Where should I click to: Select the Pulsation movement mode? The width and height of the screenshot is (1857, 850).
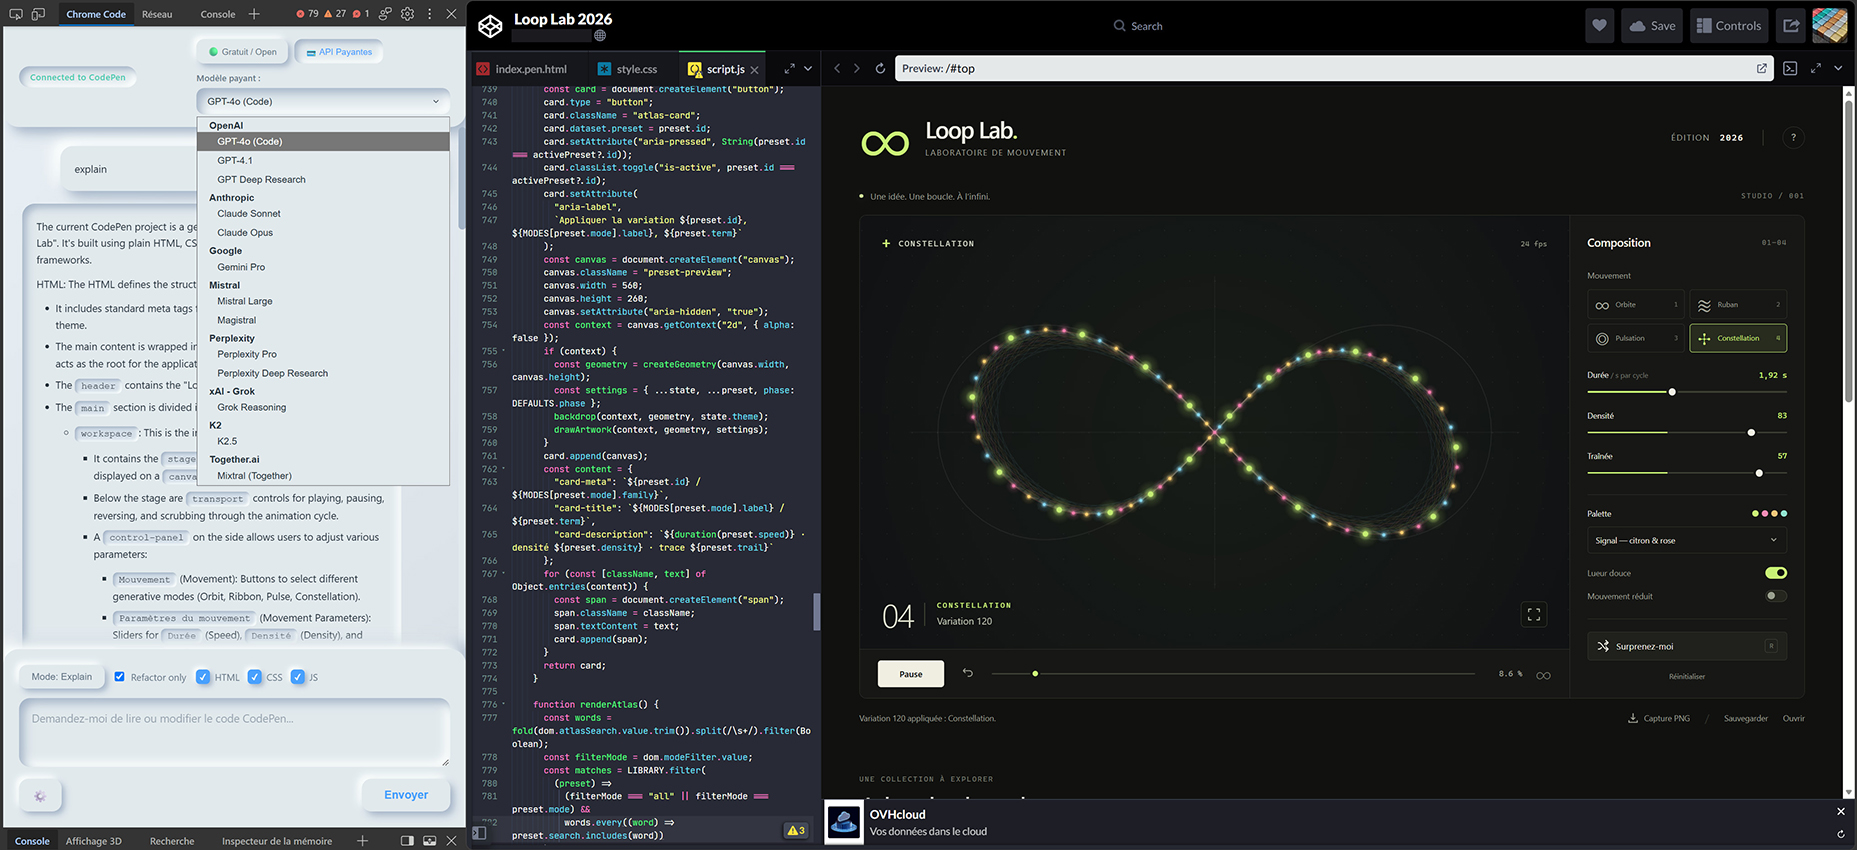pos(1636,338)
